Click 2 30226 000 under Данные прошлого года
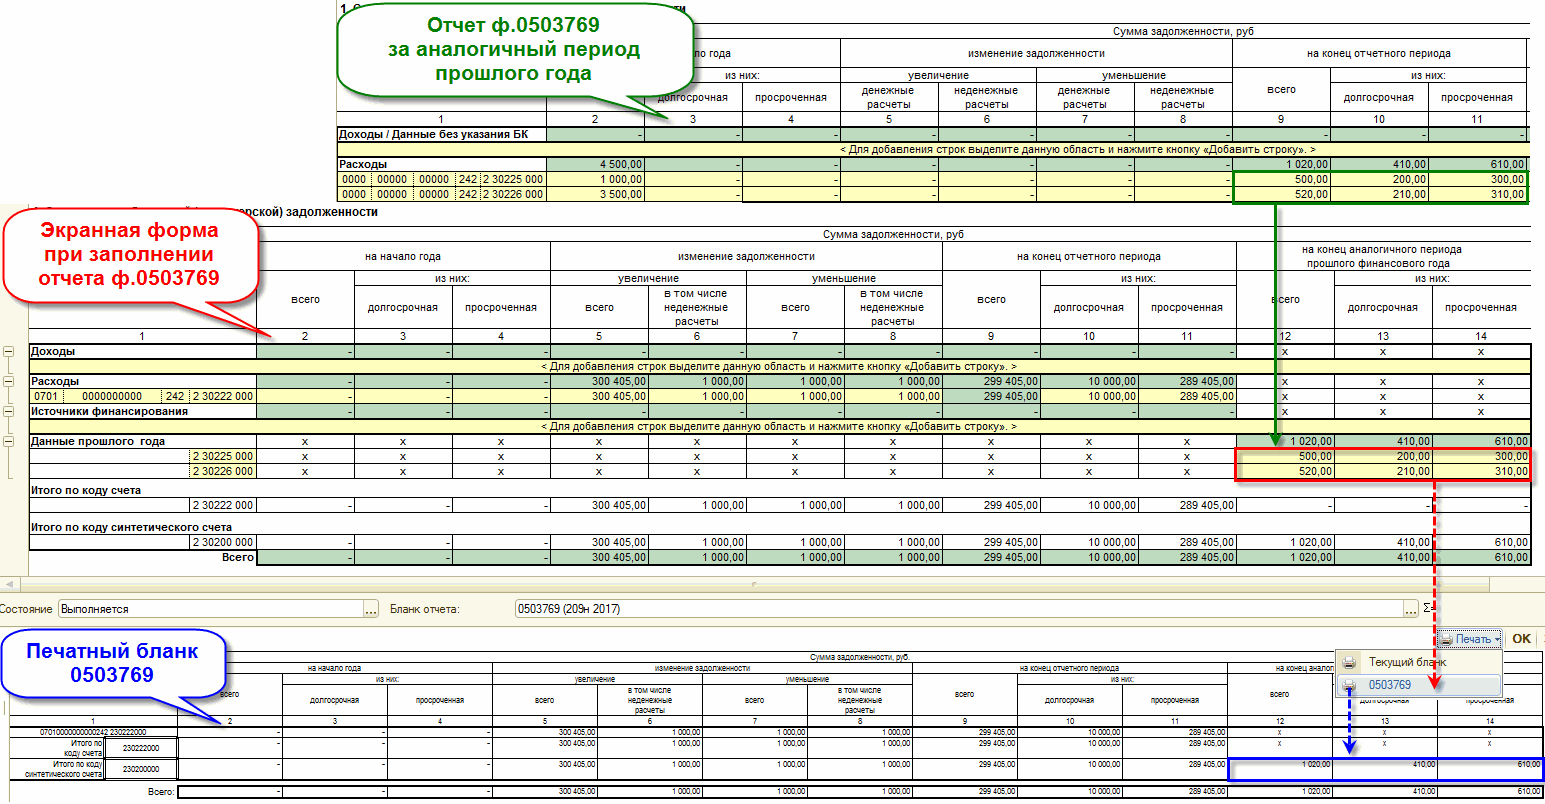This screenshot has height=804, width=1545. 222,471
